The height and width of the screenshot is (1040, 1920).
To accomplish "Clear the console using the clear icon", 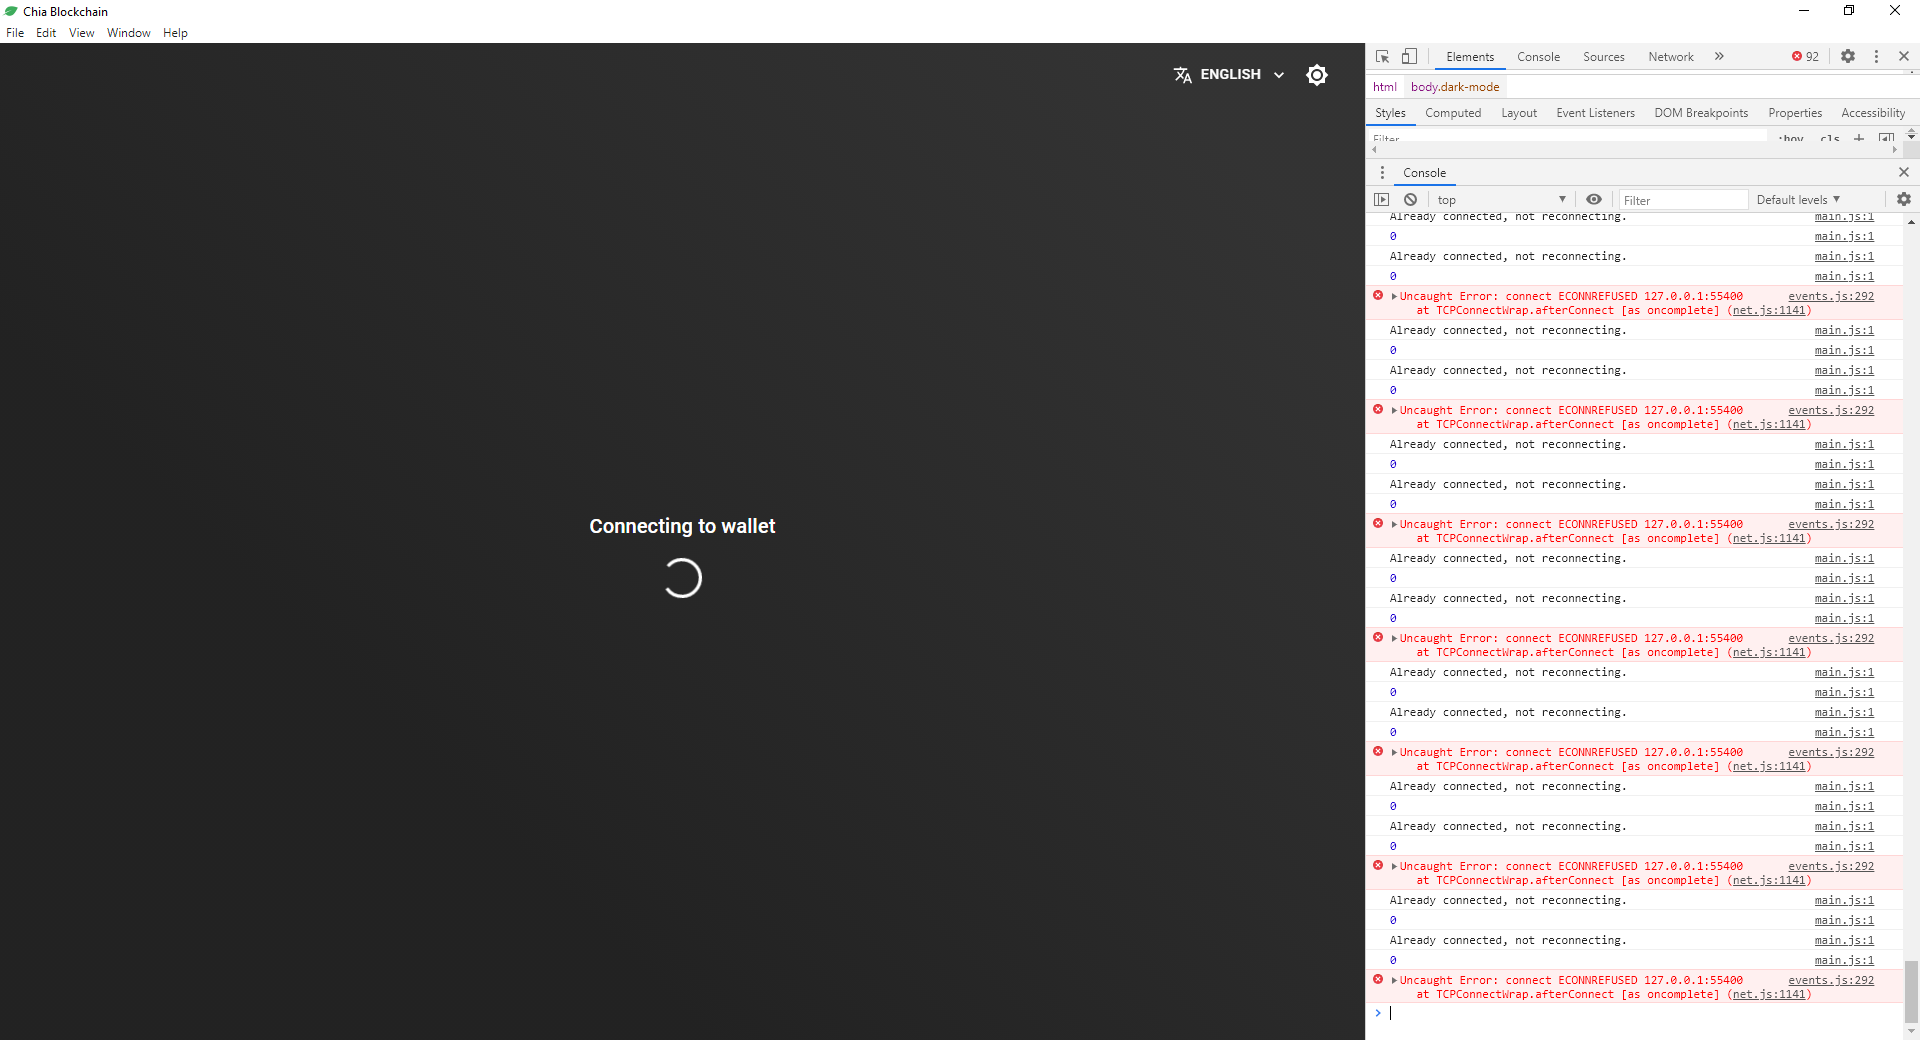I will [x=1410, y=199].
